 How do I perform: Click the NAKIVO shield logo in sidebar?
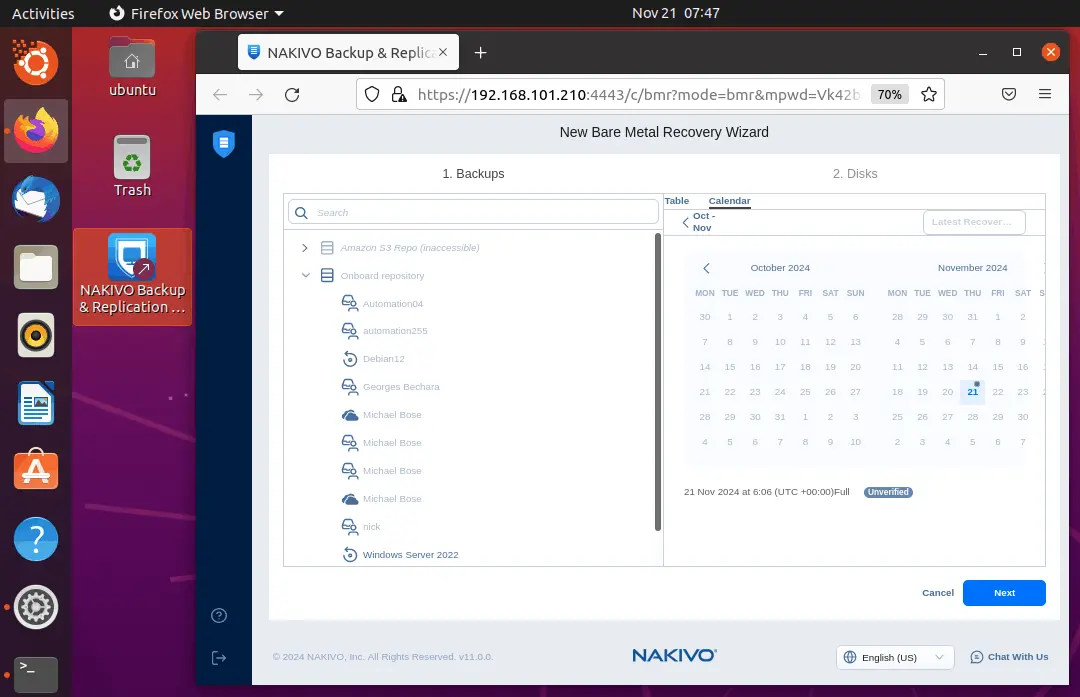(x=224, y=143)
